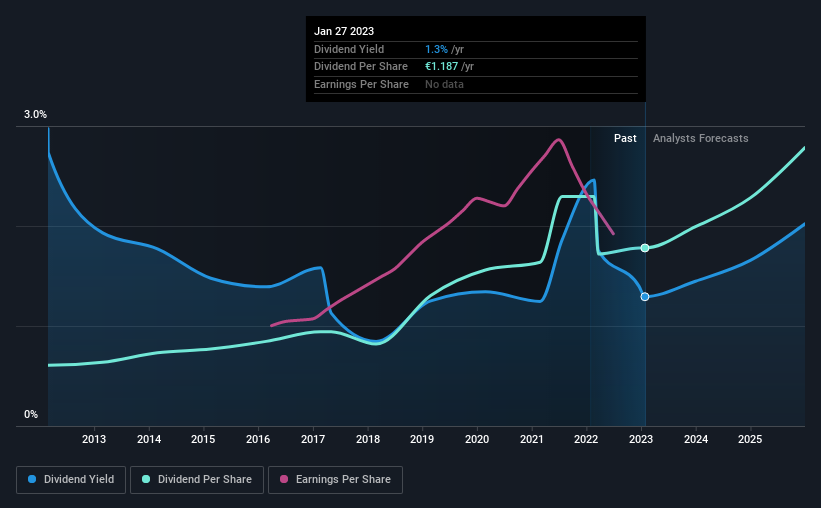Click the Earnings Per Share row label in tooltip

pos(361,84)
